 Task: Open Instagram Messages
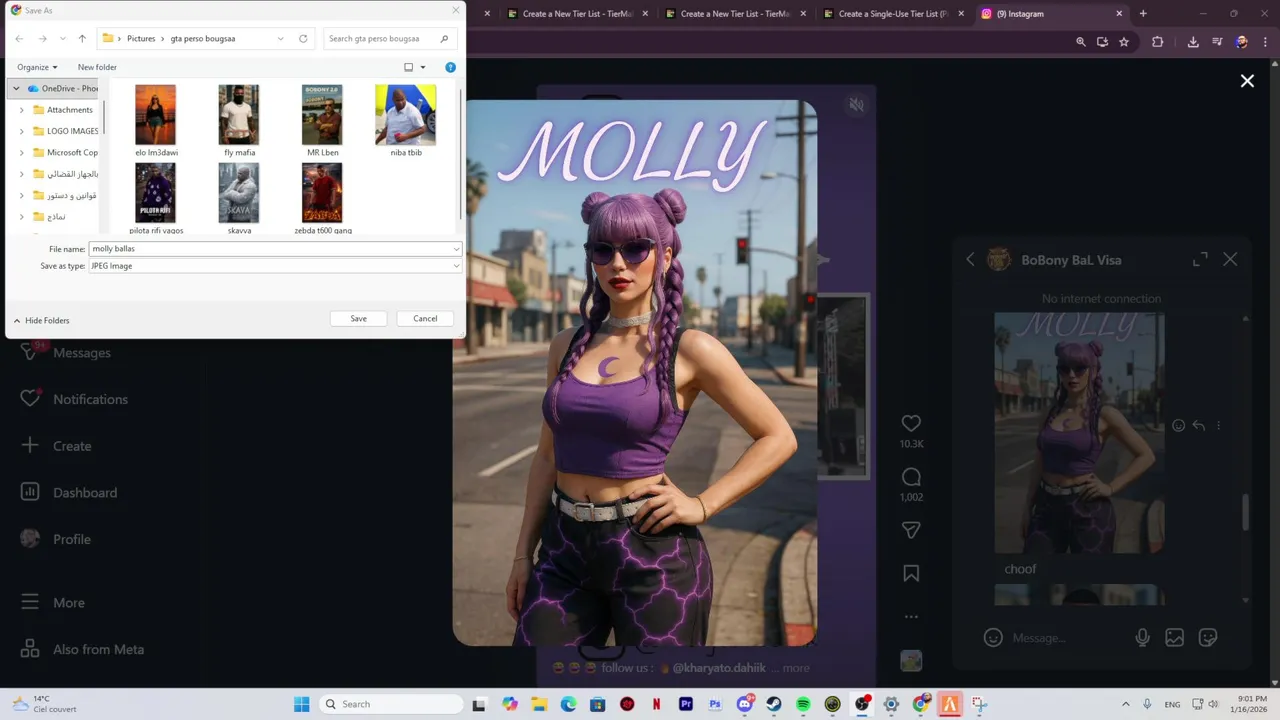tap(66, 352)
